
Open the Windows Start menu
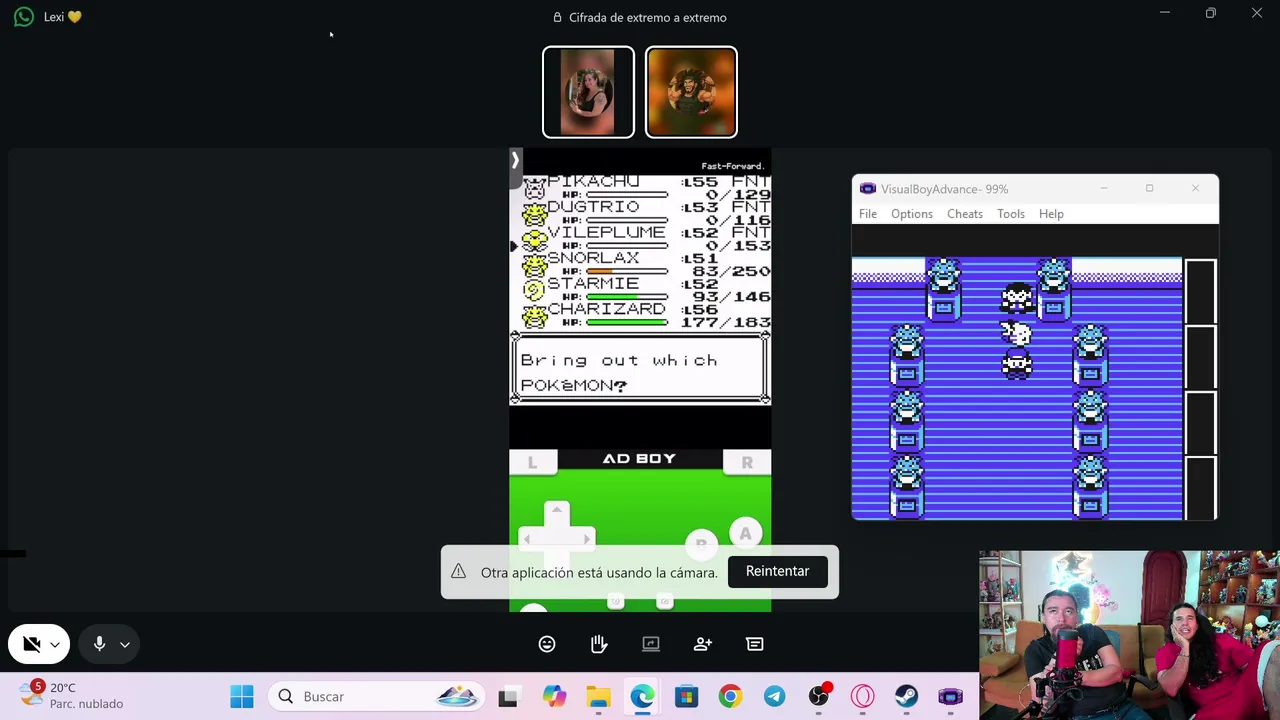241,696
